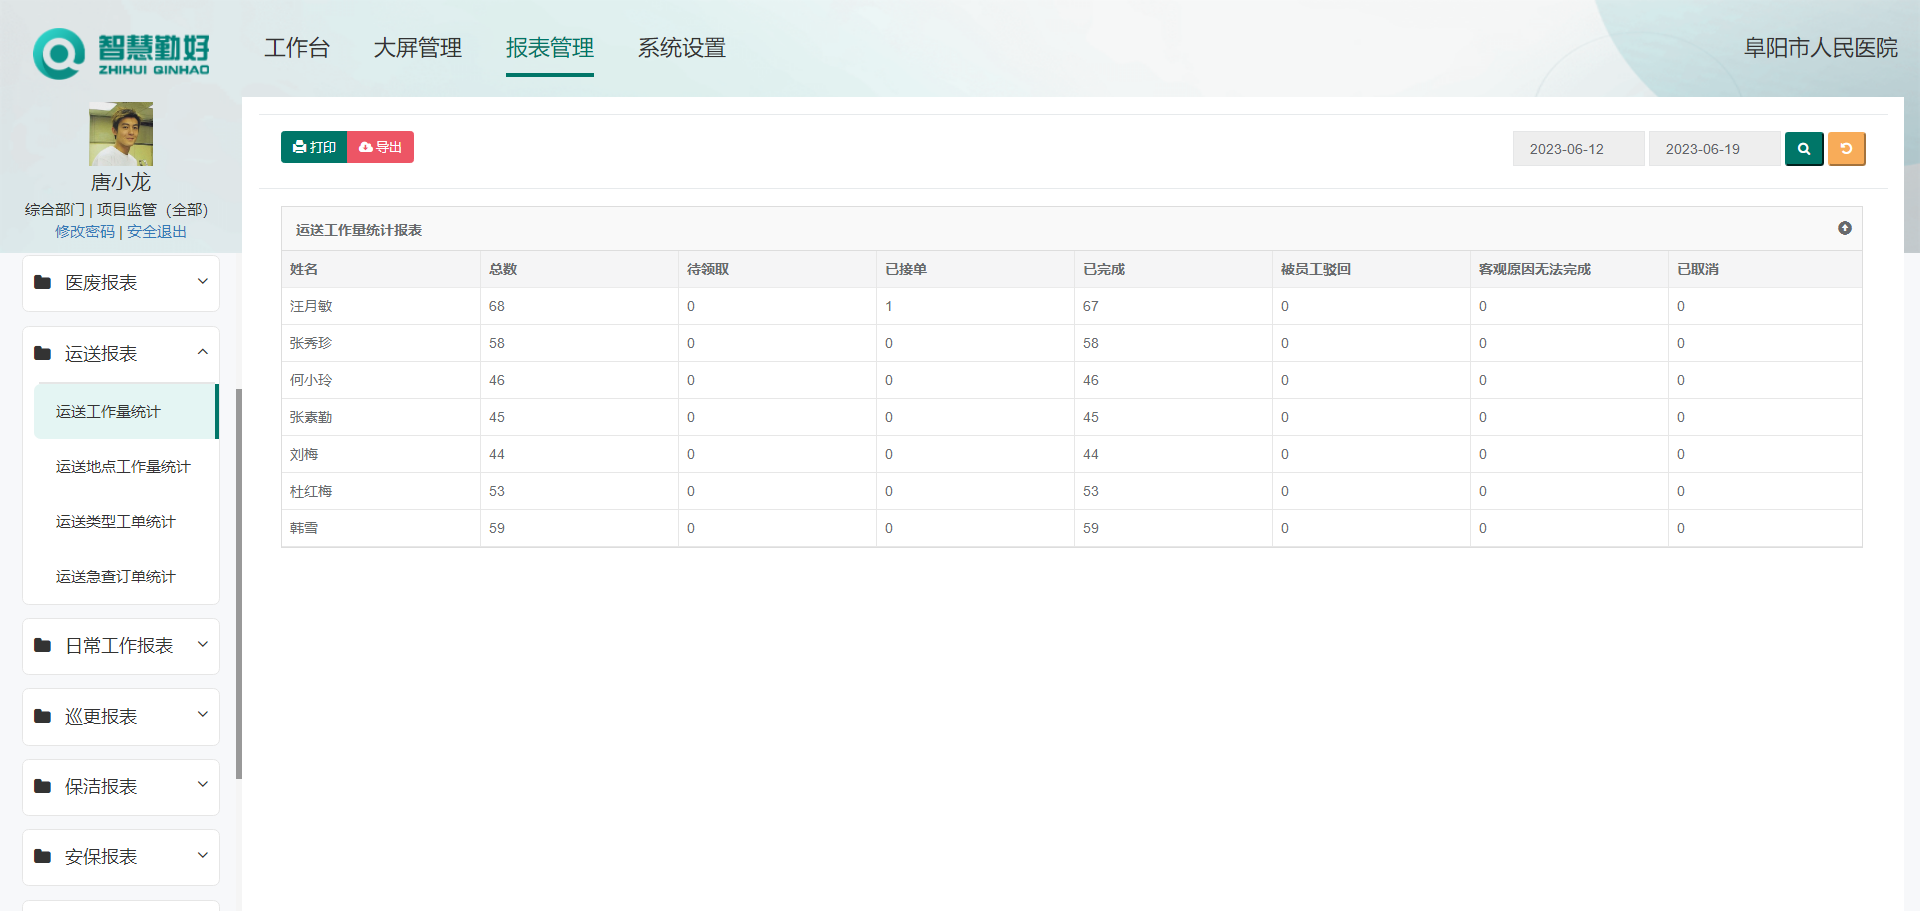This screenshot has height=911, width=1920.
Task: Click the end date field 2023-06-19
Action: [x=1714, y=149]
